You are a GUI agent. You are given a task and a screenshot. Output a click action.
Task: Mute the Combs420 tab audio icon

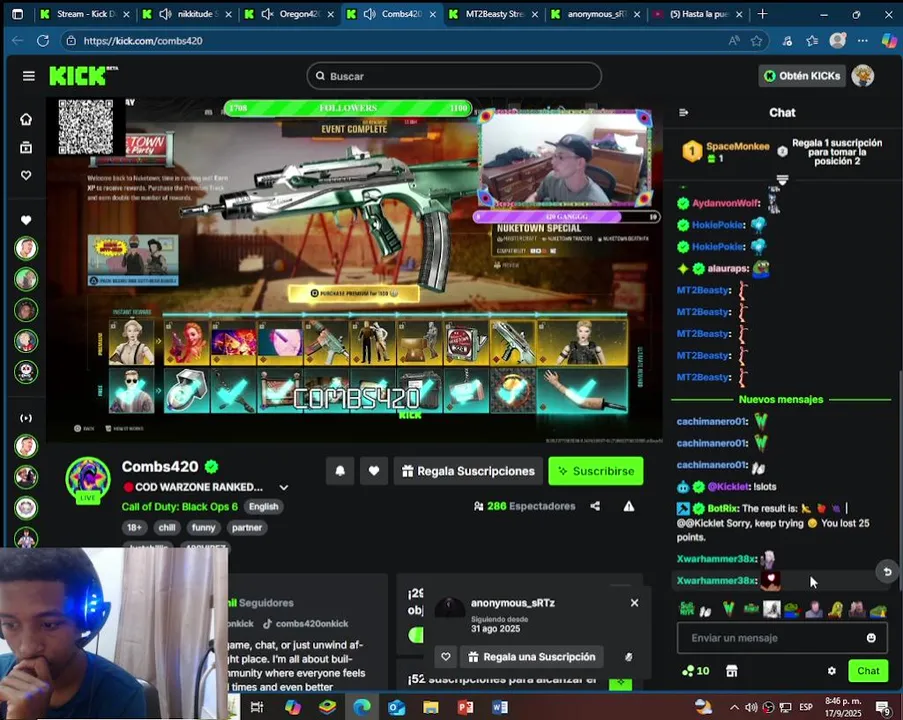(370, 14)
